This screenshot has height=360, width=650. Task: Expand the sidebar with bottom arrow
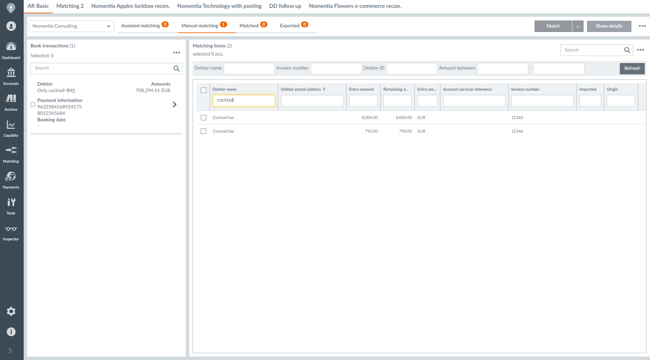[11, 350]
